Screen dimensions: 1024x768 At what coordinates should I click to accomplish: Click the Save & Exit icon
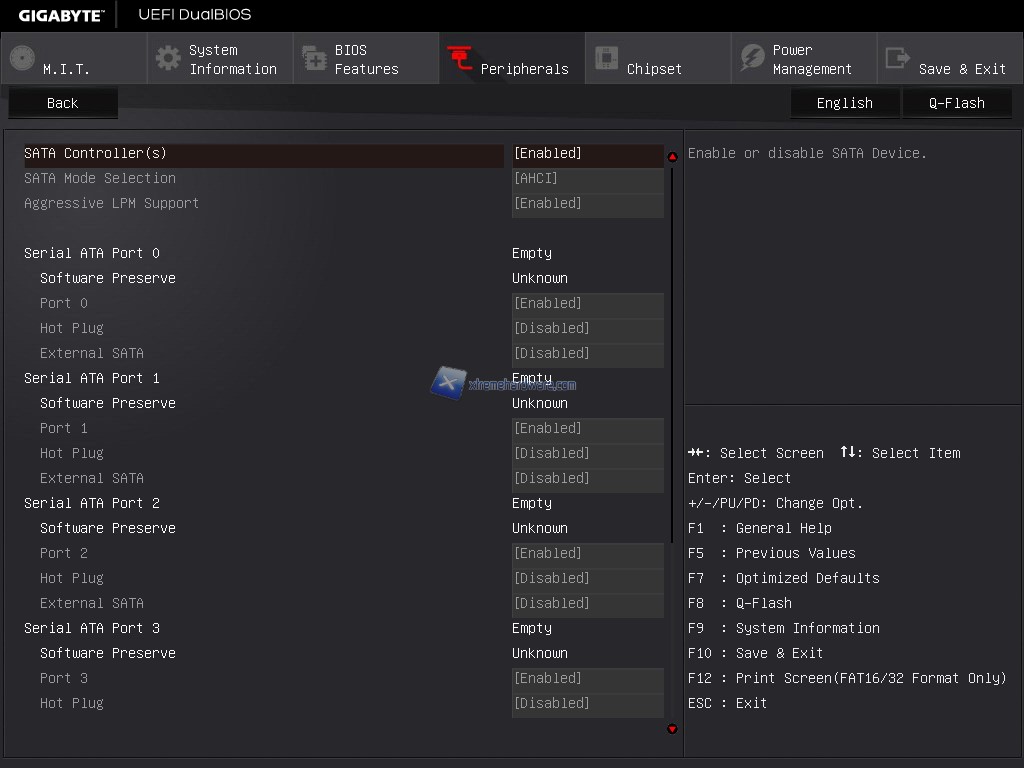(x=898, y=58)
